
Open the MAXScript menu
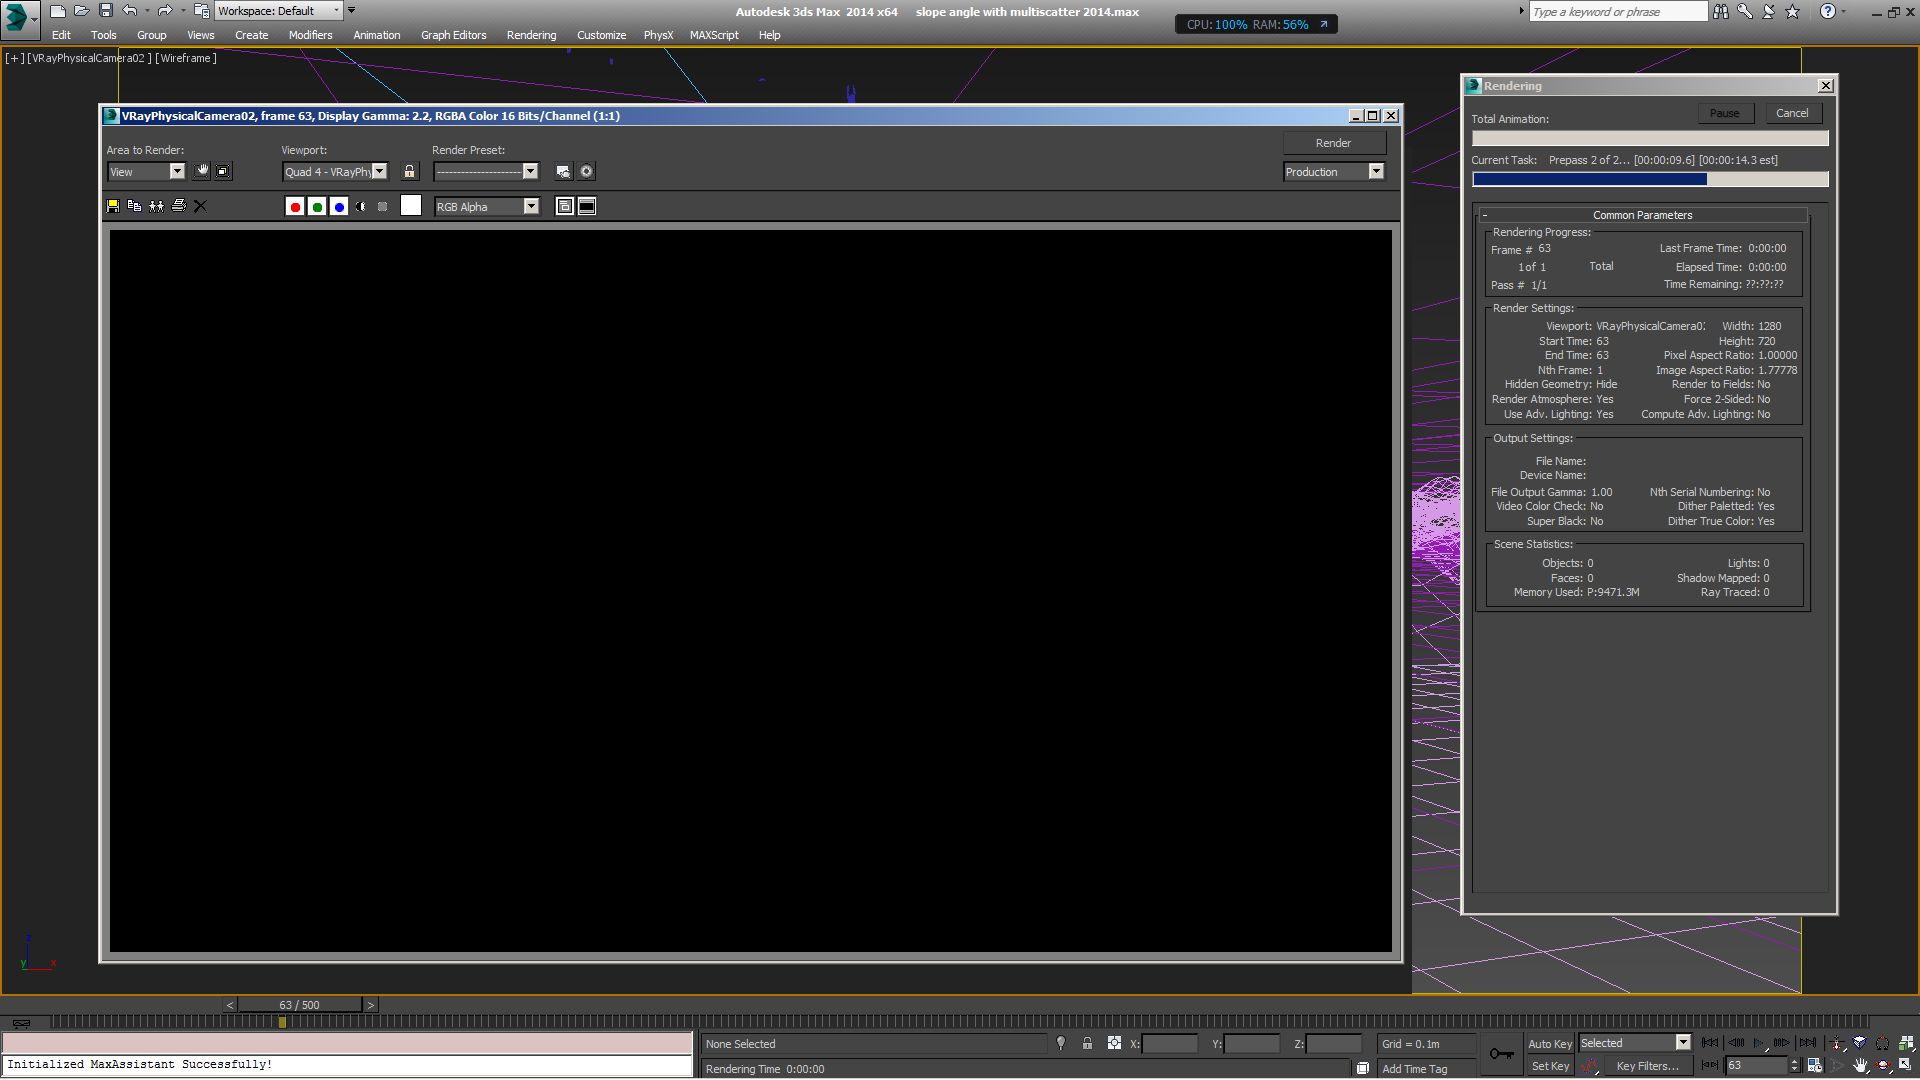click(714, 35)
